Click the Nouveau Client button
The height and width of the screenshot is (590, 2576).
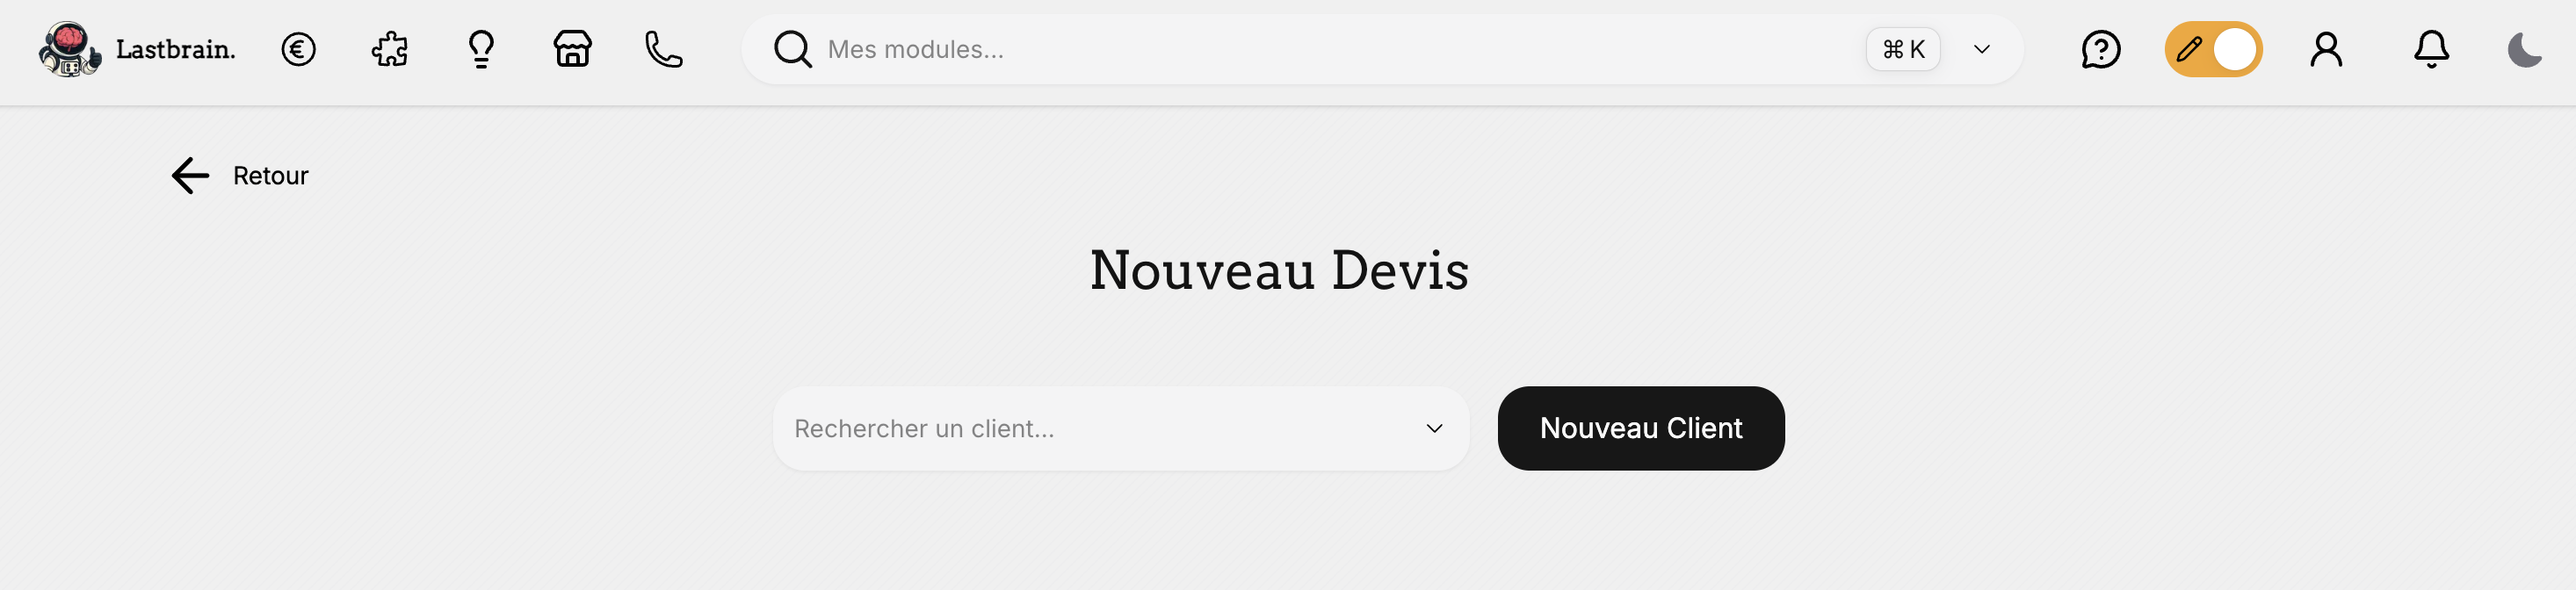coord(1640,428)
